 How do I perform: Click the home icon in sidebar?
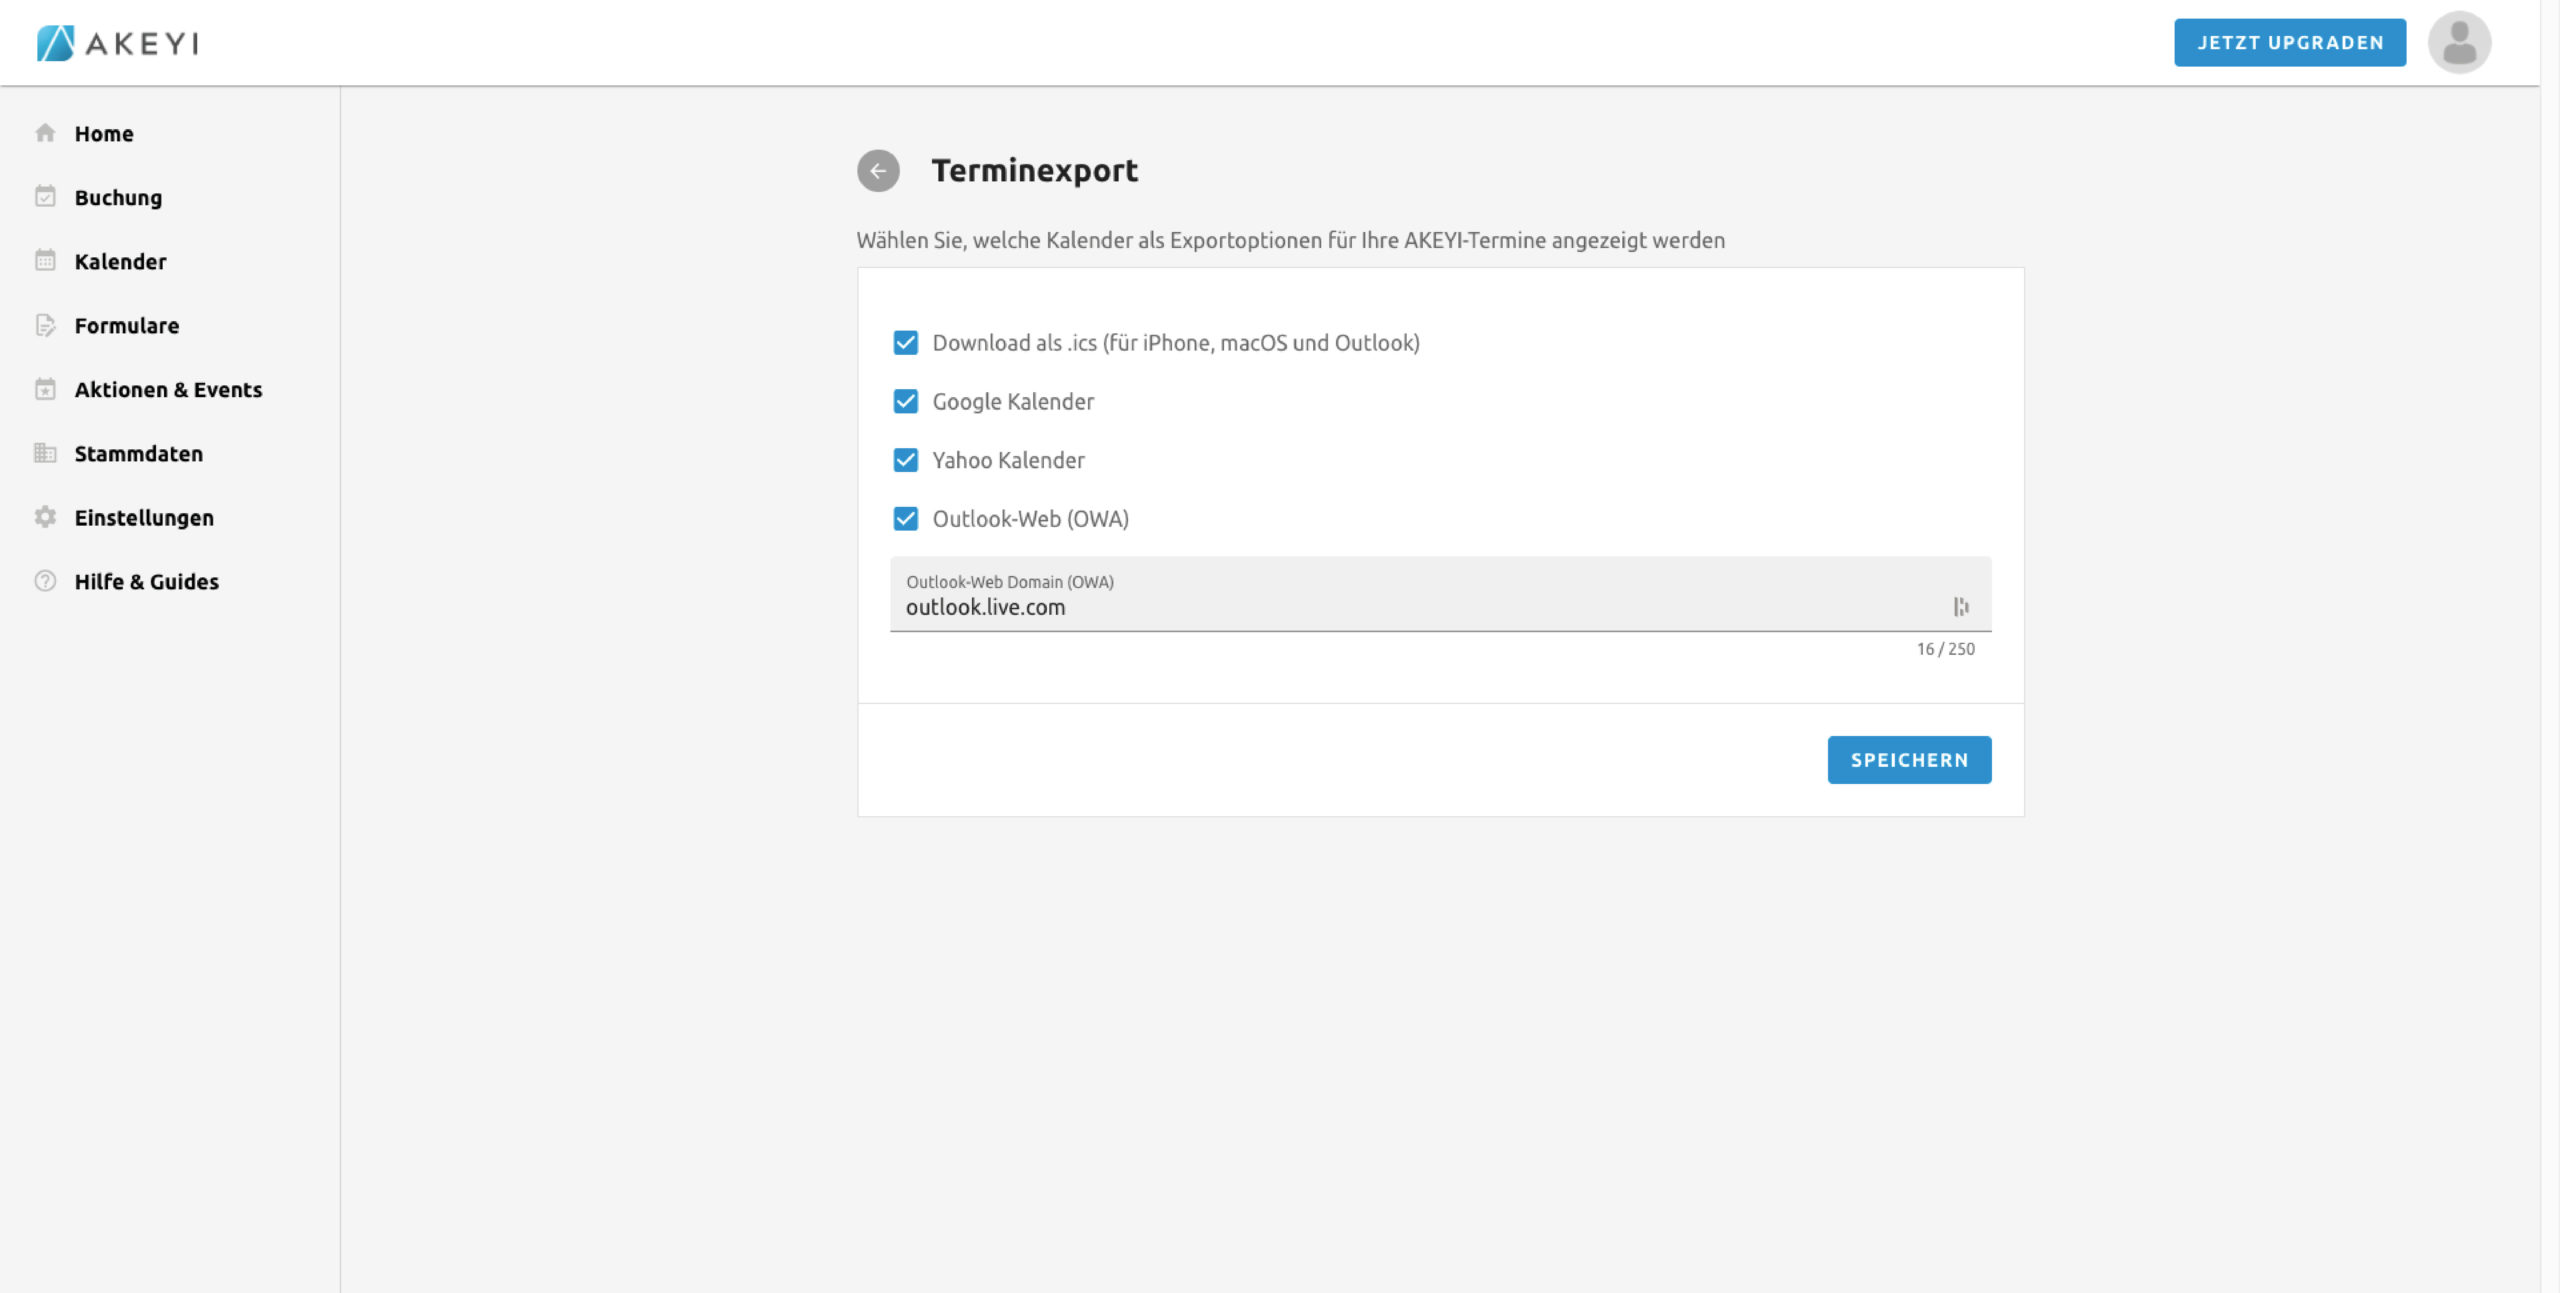coord(45,133)
